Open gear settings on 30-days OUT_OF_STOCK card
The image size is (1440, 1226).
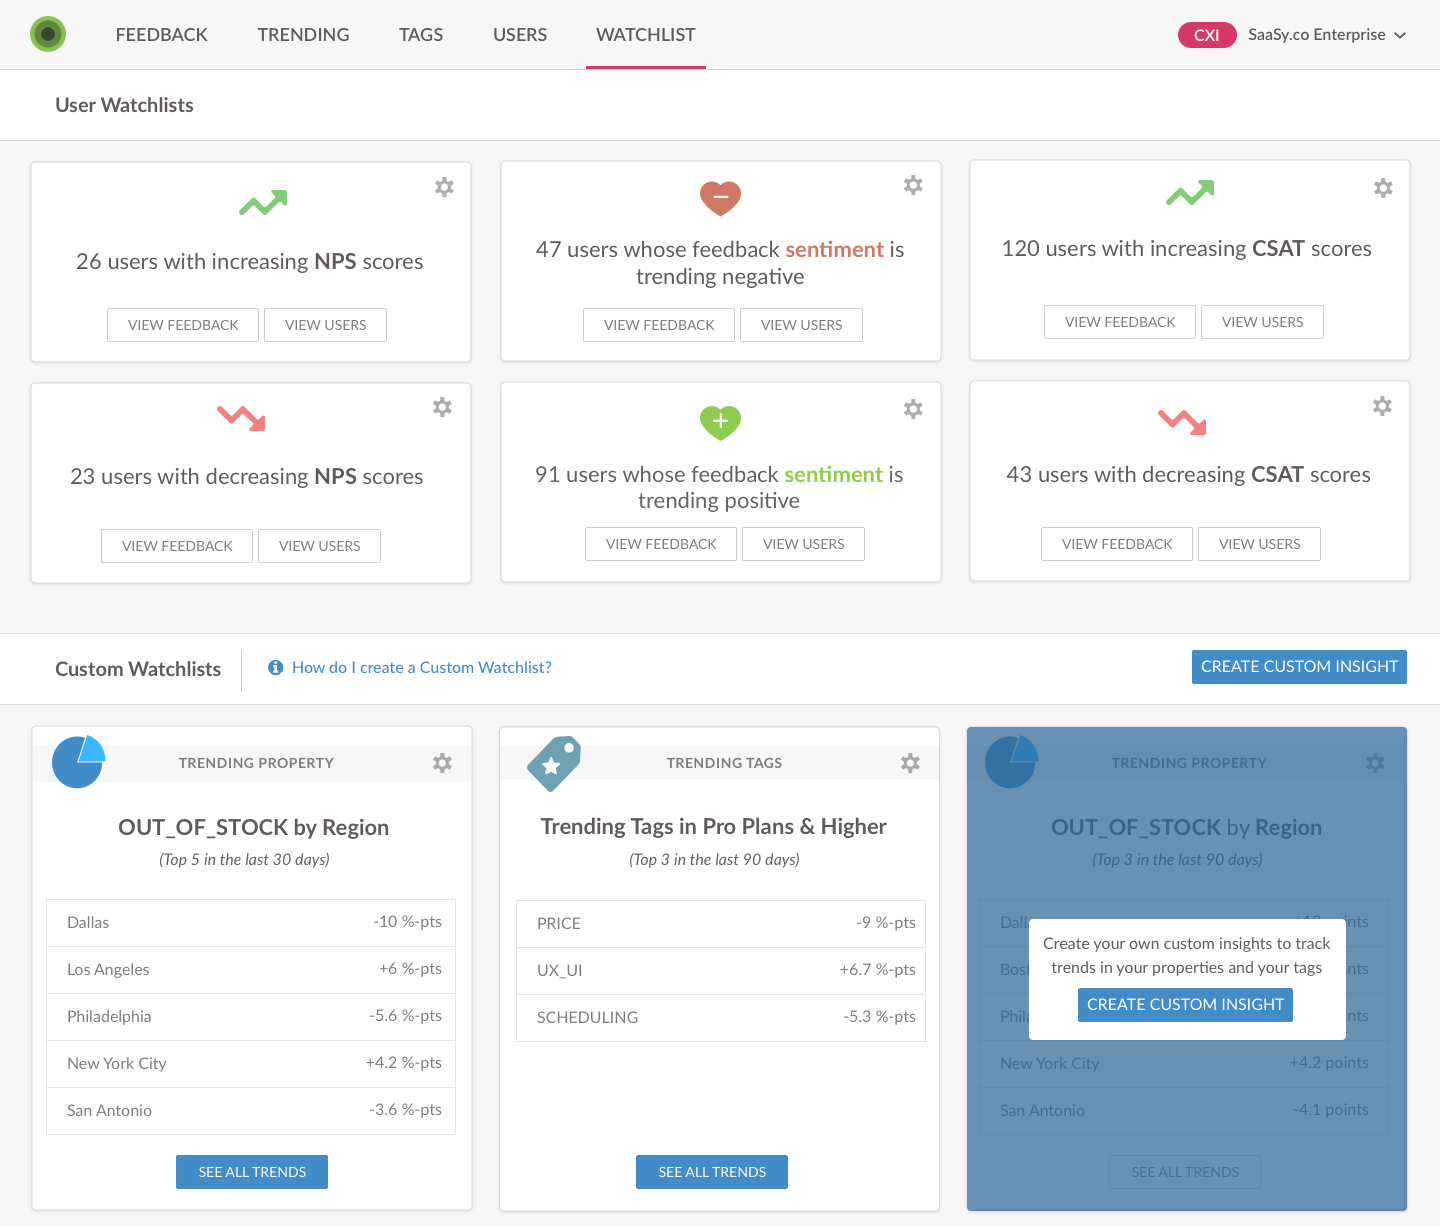click(x=442, y=763)
